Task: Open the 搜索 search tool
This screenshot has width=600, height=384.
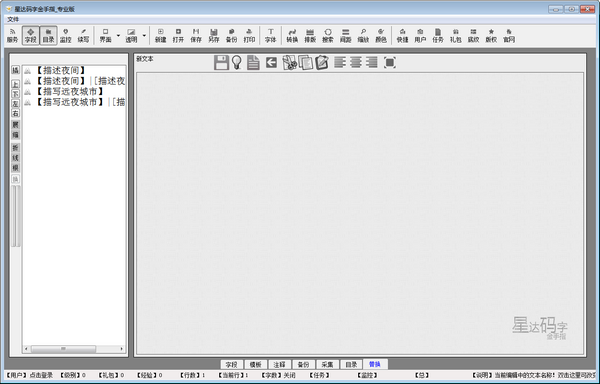Action: (328, 36)
